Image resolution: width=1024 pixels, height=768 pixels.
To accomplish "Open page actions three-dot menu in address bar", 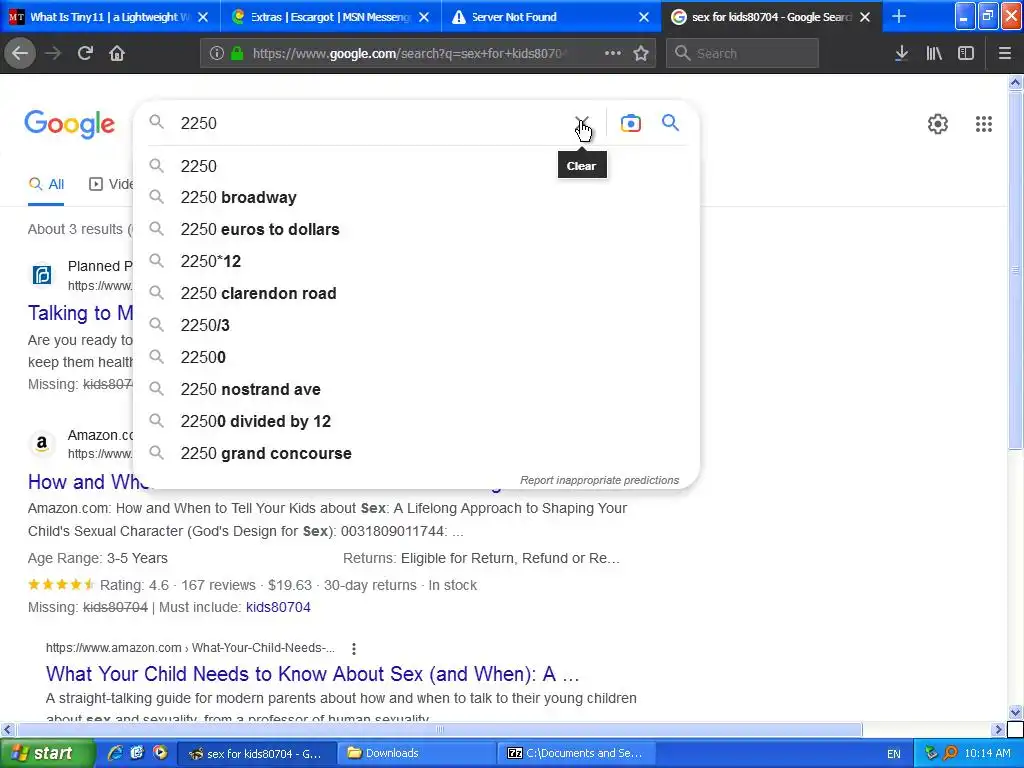I will point(613,54).
